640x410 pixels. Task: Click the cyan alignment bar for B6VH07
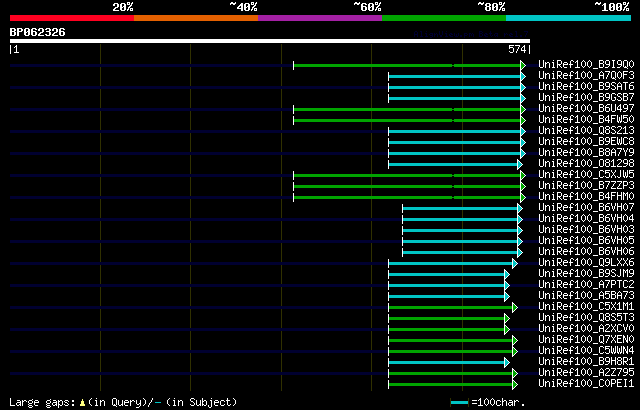pyautogui.click(x=460, y=208)
